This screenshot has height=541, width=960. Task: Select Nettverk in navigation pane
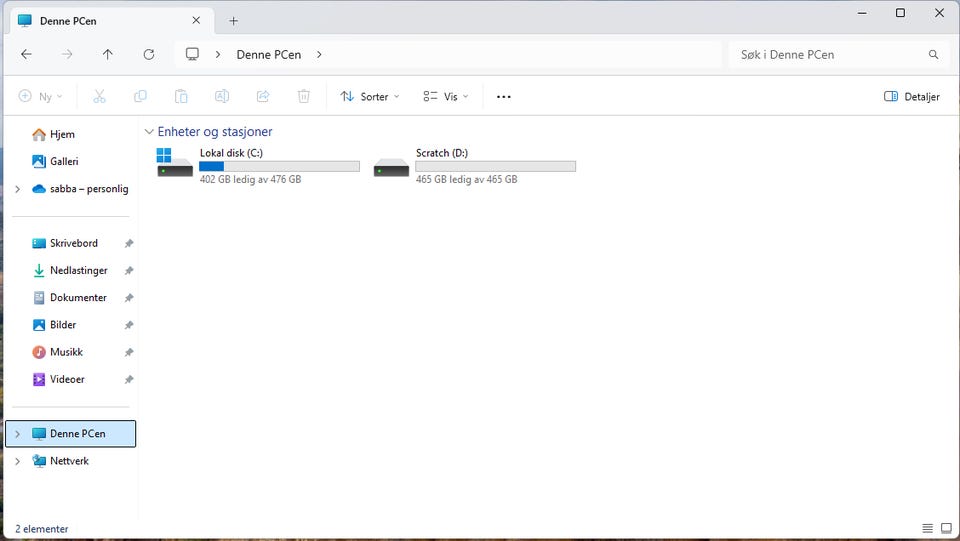(70, 461)
